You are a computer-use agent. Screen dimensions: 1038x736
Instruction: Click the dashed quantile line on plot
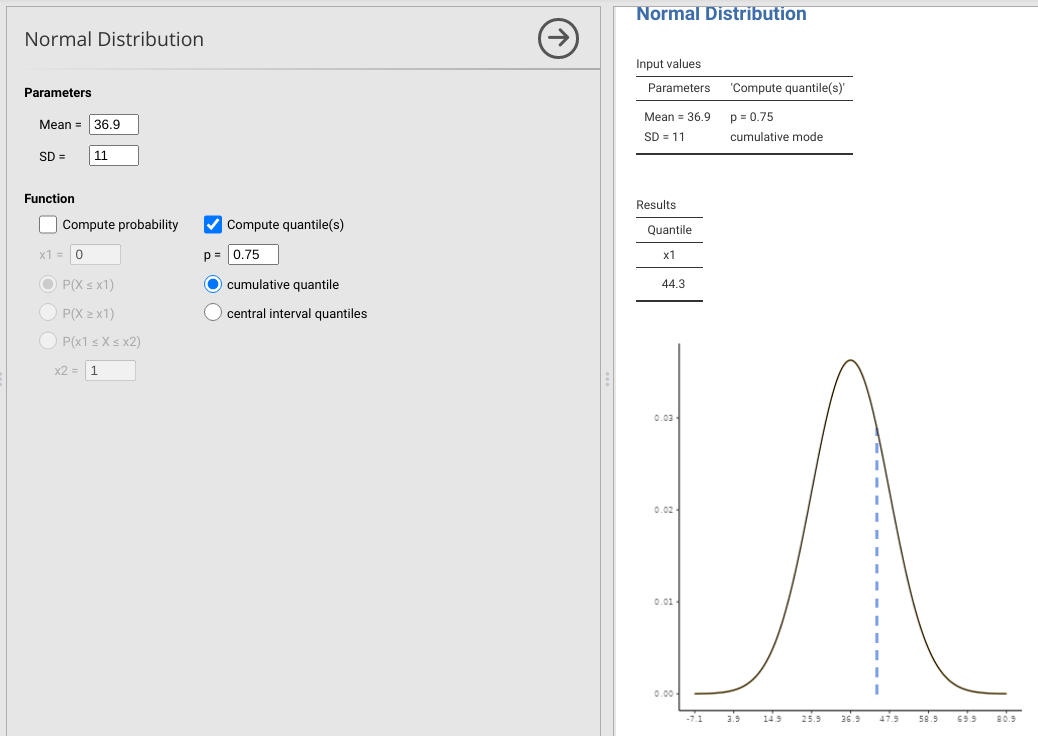(877, 560)
